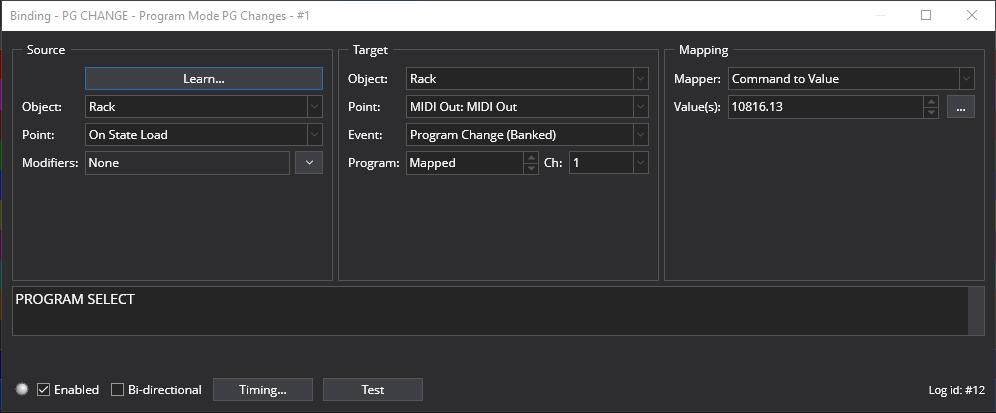Image resolution: width=996 pixels, height=413 pixels.
Task: Expand the Source Point On State Load dropdown
Action: [x=204, y=135]
